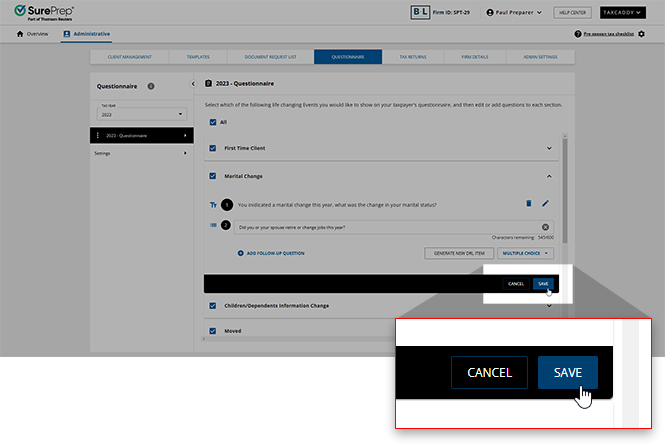Screen dimensions: 665x446
Task: Collapse the Marital Change section
Action: click(549, 176)
